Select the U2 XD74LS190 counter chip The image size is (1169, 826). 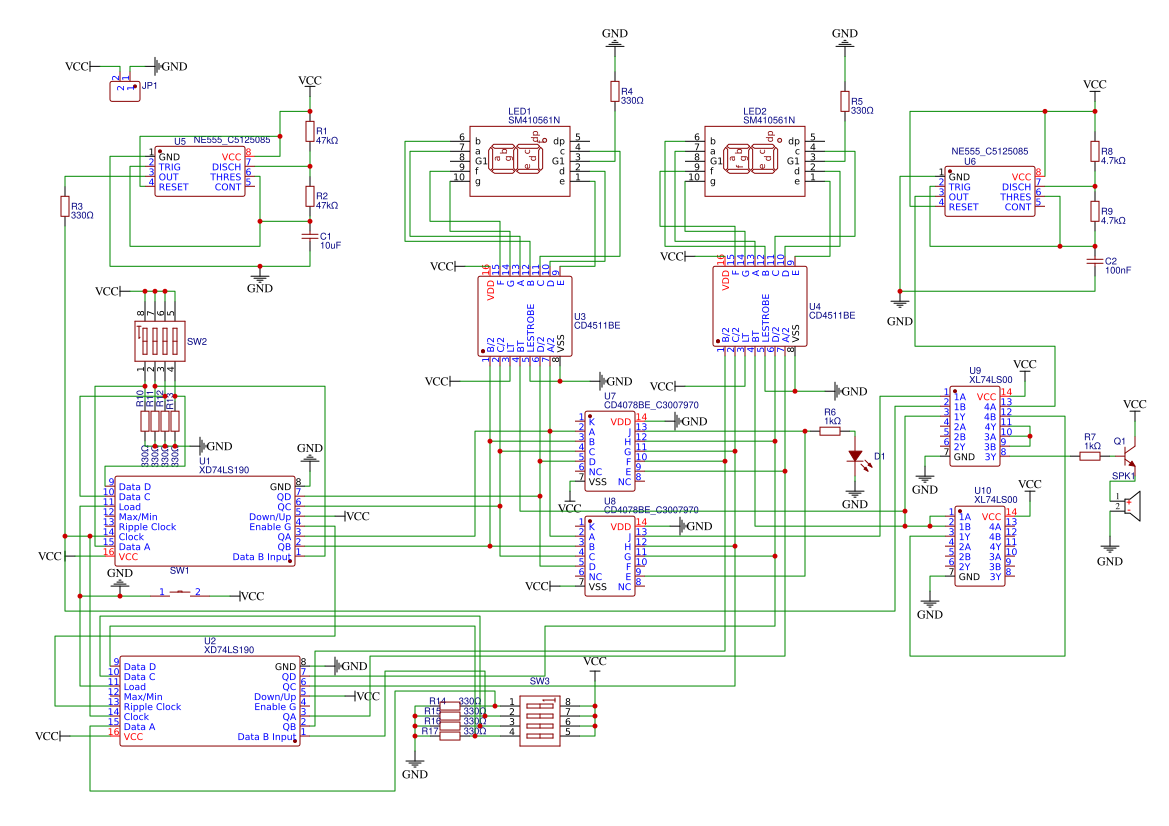click(209, 700)
